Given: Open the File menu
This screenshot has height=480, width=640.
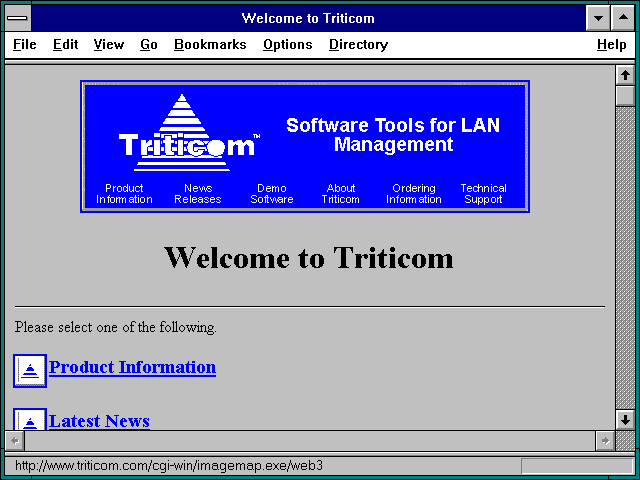Looking at the screenshot, I should coord(24,44).
